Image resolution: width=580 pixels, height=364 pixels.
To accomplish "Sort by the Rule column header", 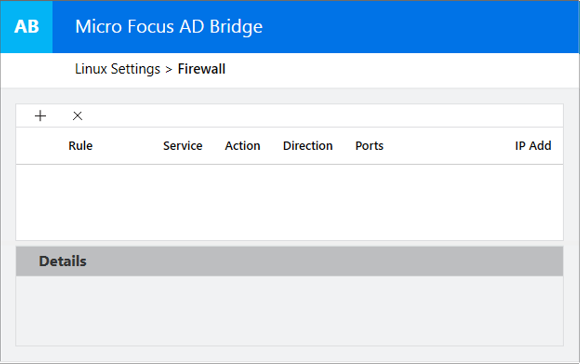I will (x=80, y=146).
